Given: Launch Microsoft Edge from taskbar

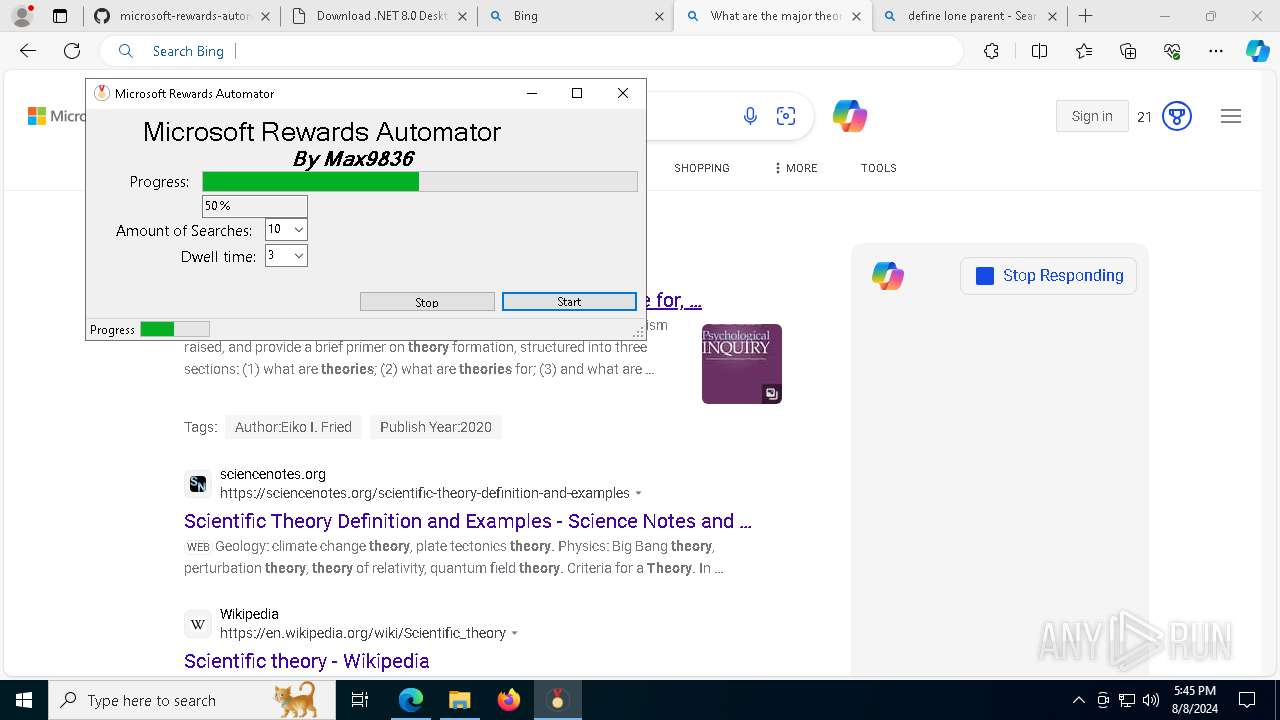Looking at the screenshot, I should (411, 700).
